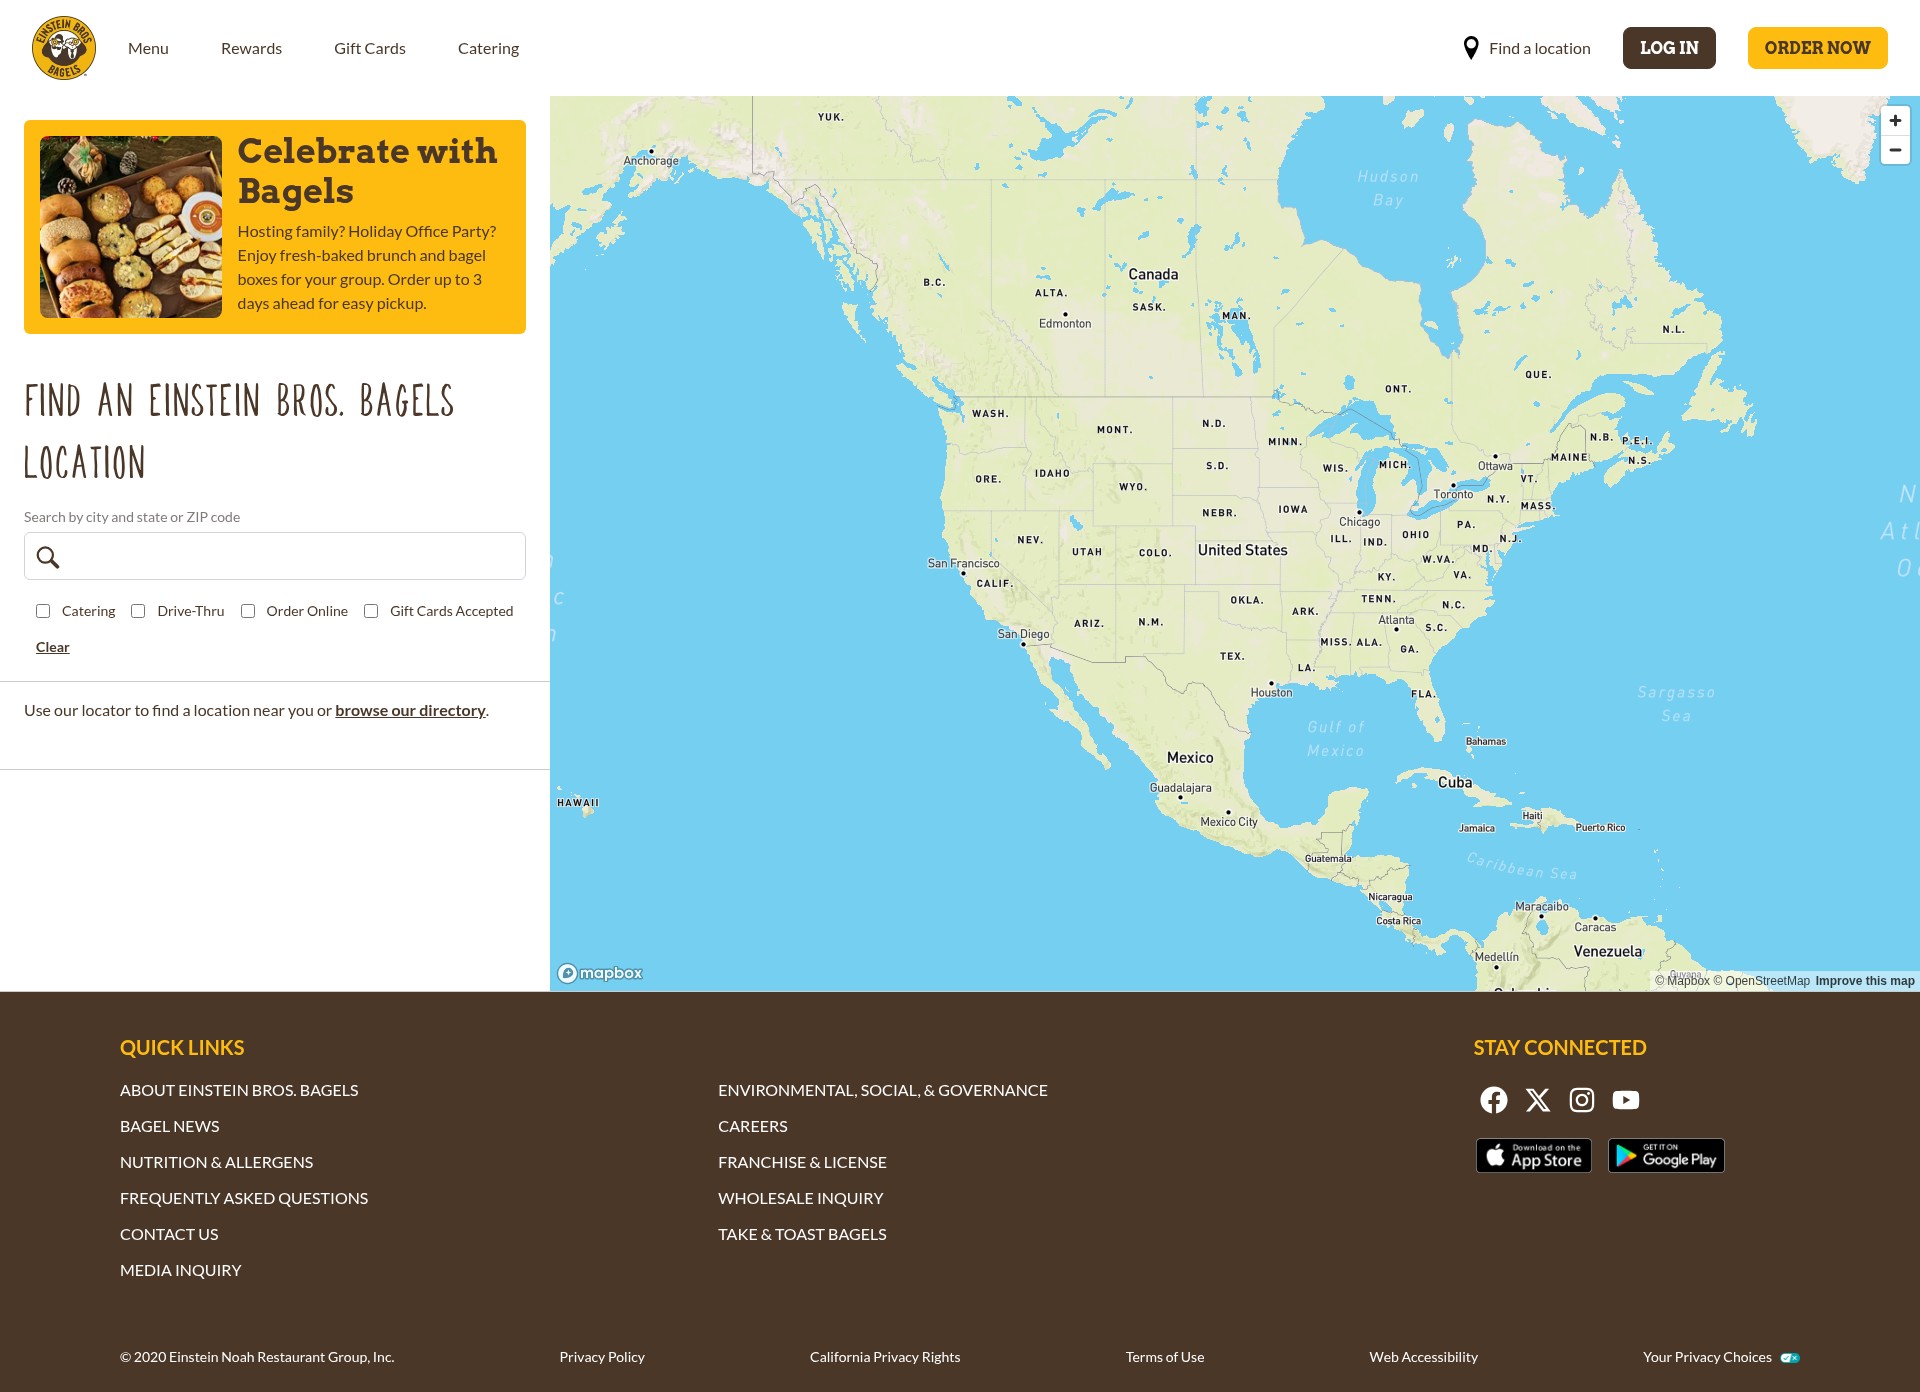Enable the Drive-Thru filter checkbox
1920x1392 pixels.
[x=138, y=611]
